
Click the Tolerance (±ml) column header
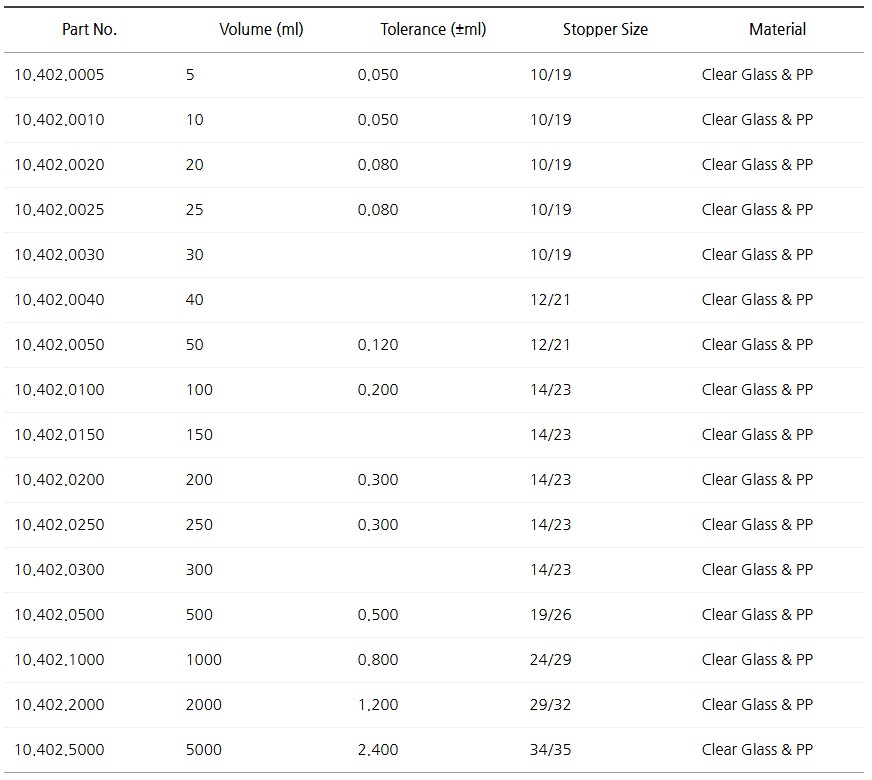(433, 29)
